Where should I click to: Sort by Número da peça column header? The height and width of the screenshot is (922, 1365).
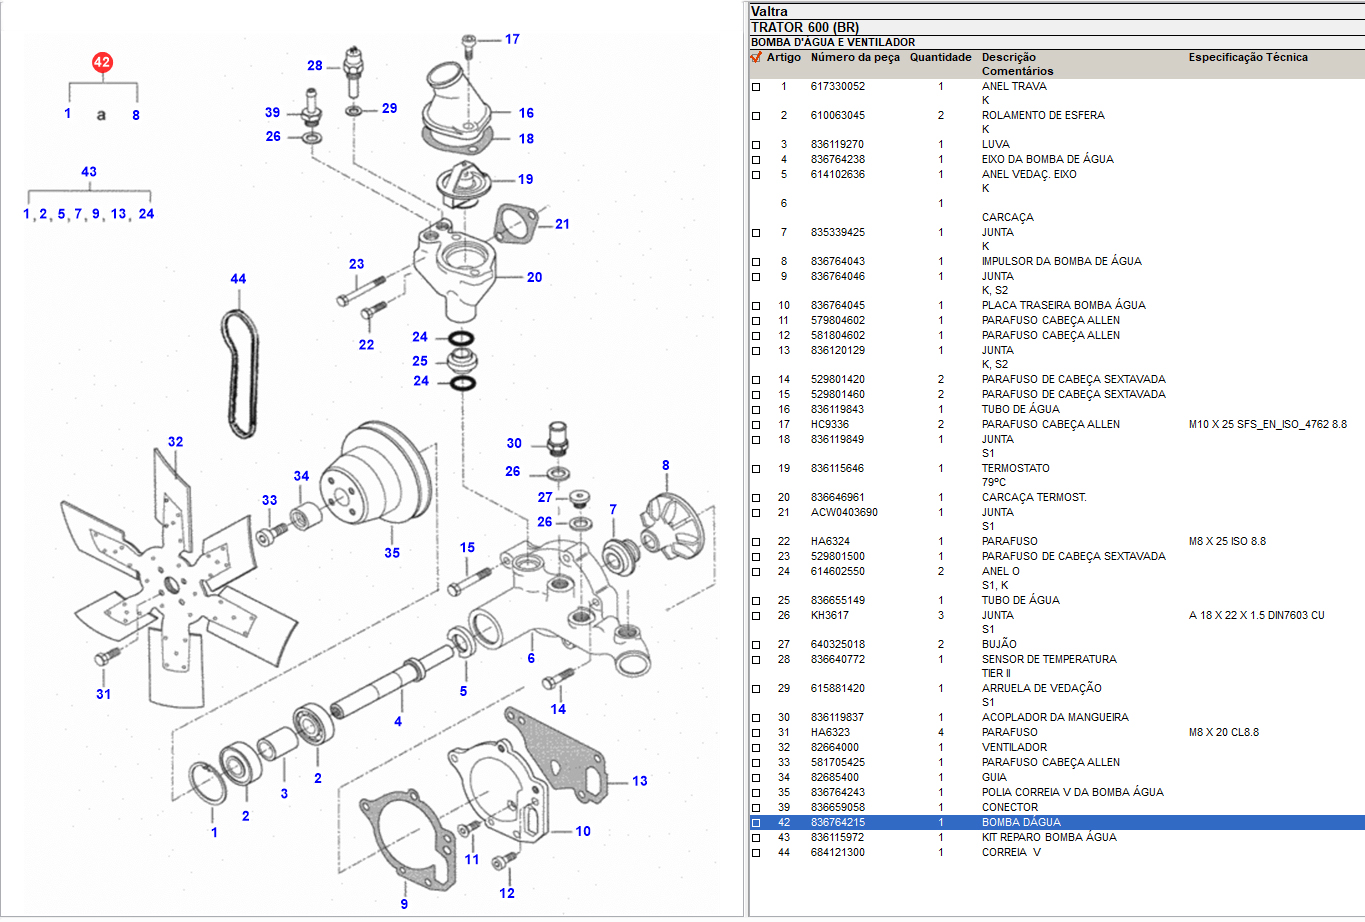pyautogui.click(x=855, y=58)
